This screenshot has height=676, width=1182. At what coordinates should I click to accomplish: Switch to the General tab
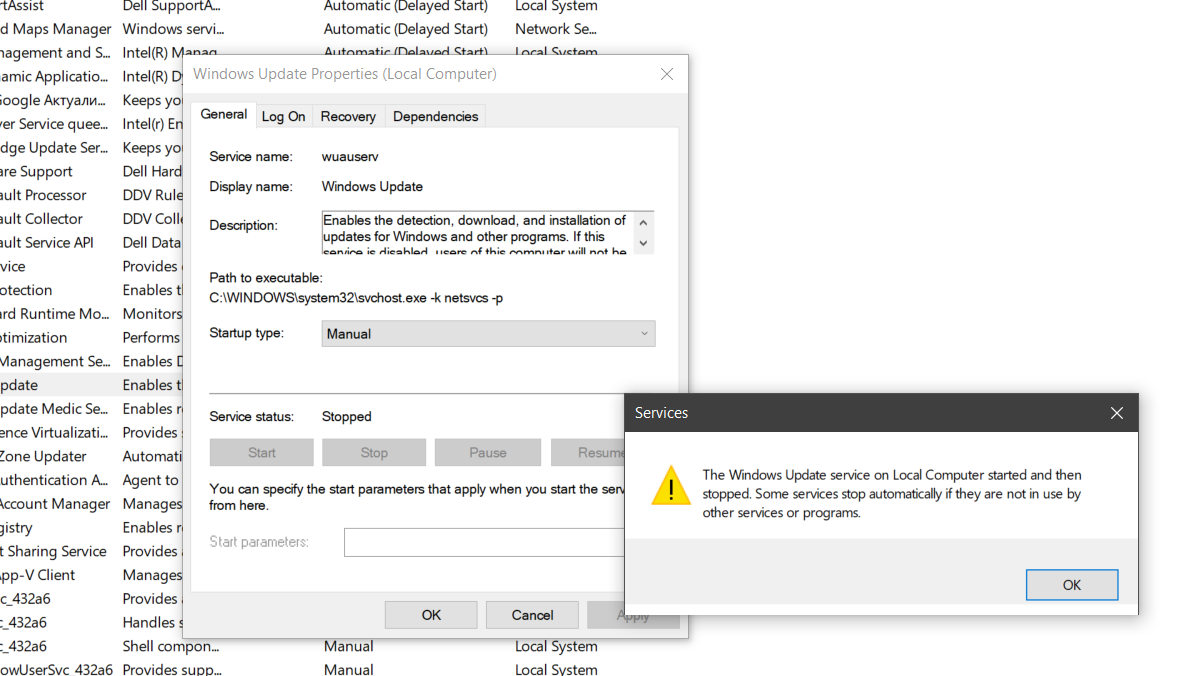click(223, 115)
